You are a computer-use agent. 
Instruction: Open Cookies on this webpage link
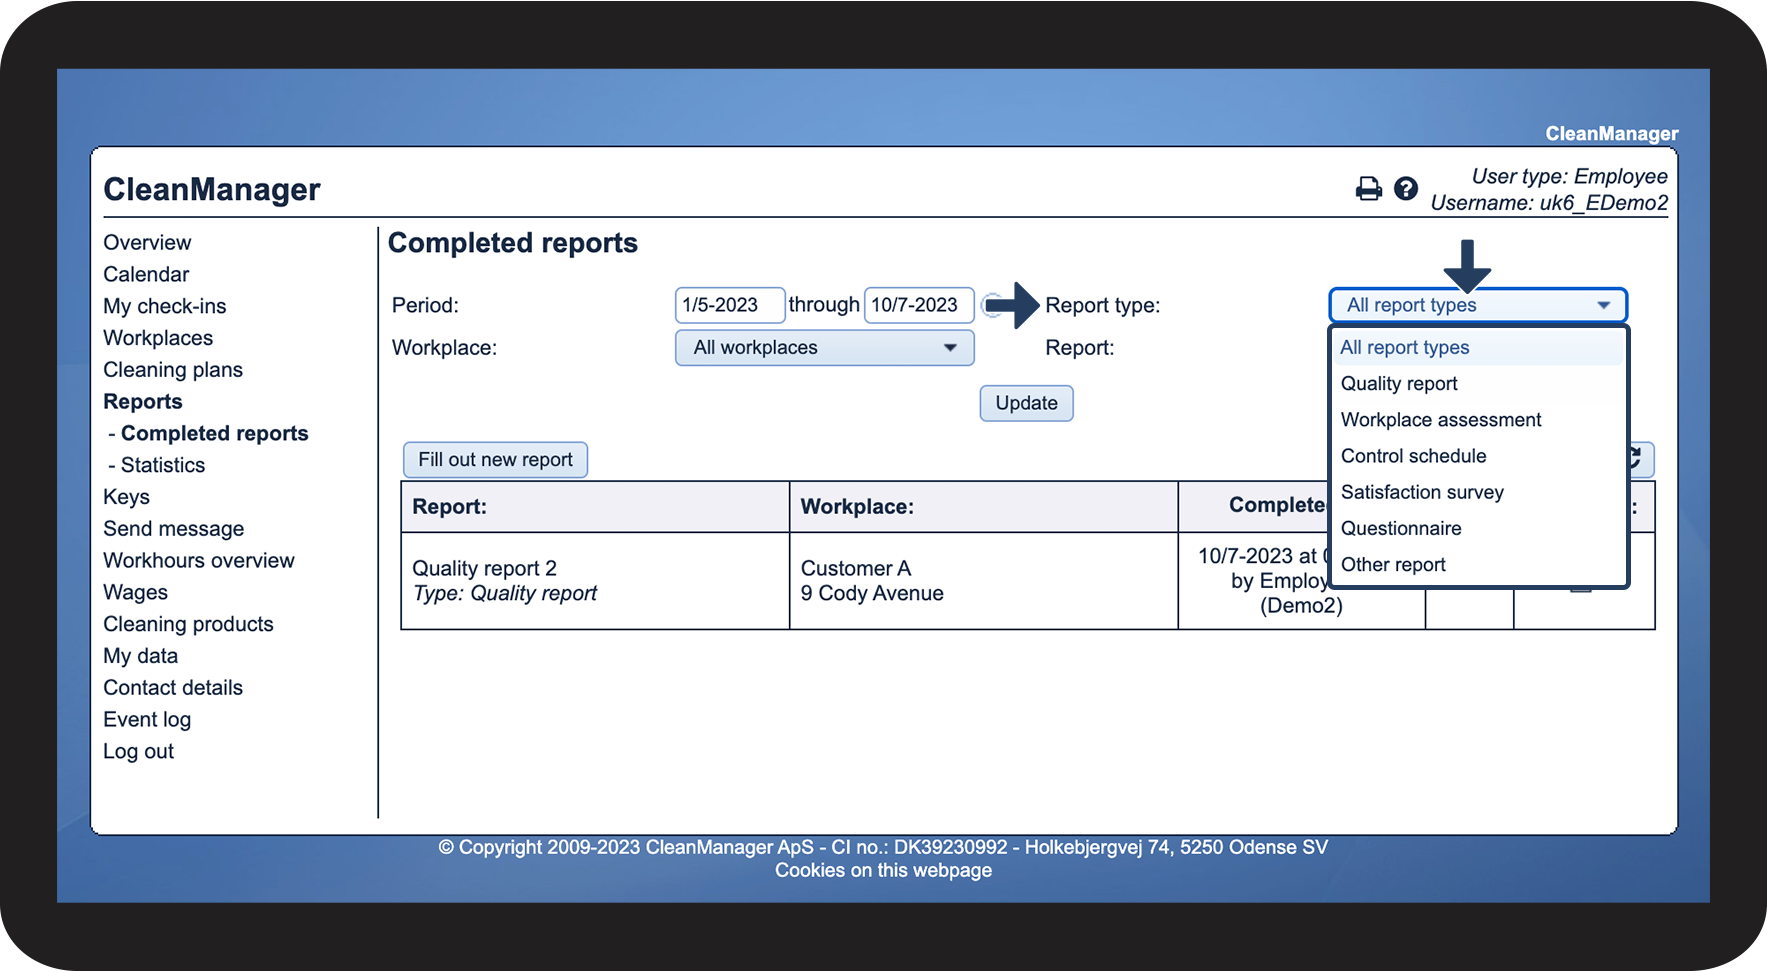point(883,871)
